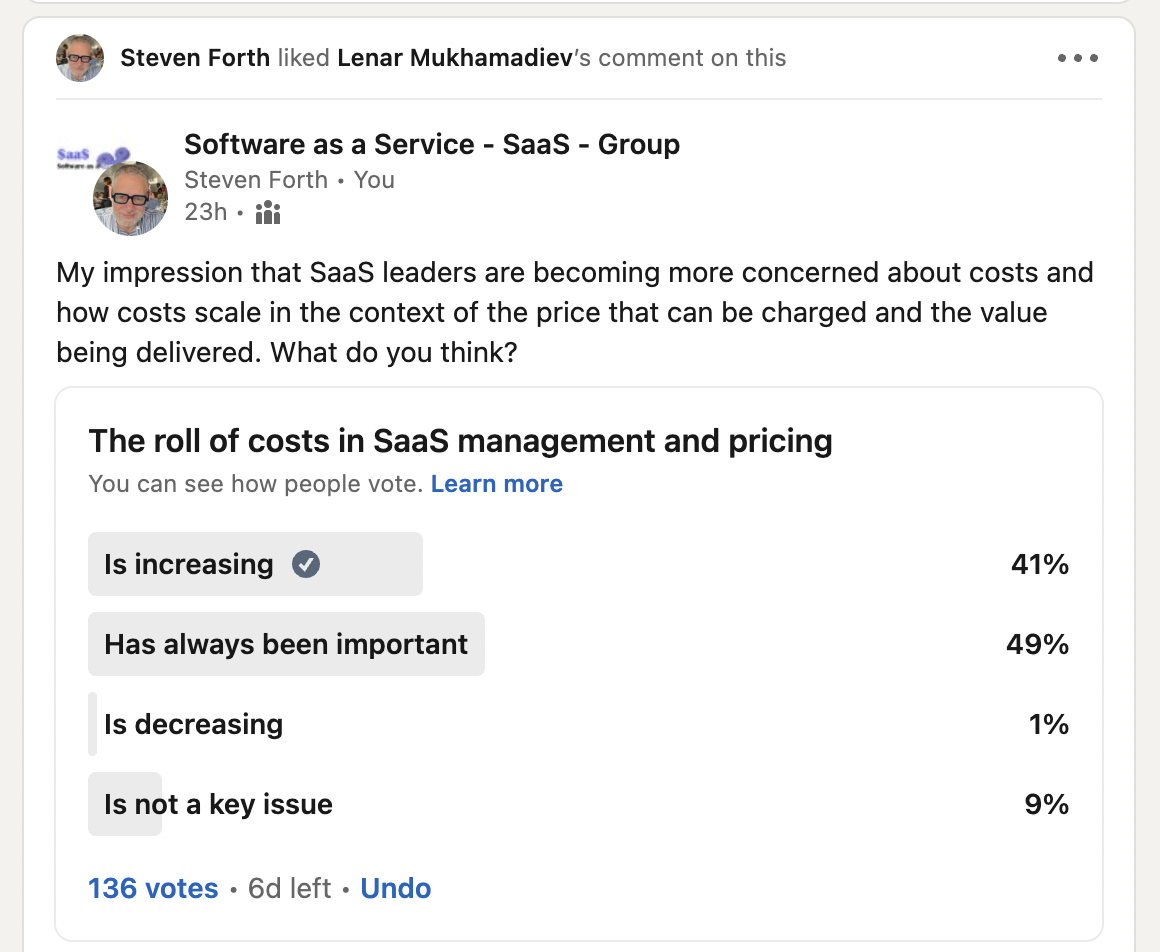This screenshot has height=952, width=1160.
Task: Open the Software as a Service group page
Action: point(432,144)
